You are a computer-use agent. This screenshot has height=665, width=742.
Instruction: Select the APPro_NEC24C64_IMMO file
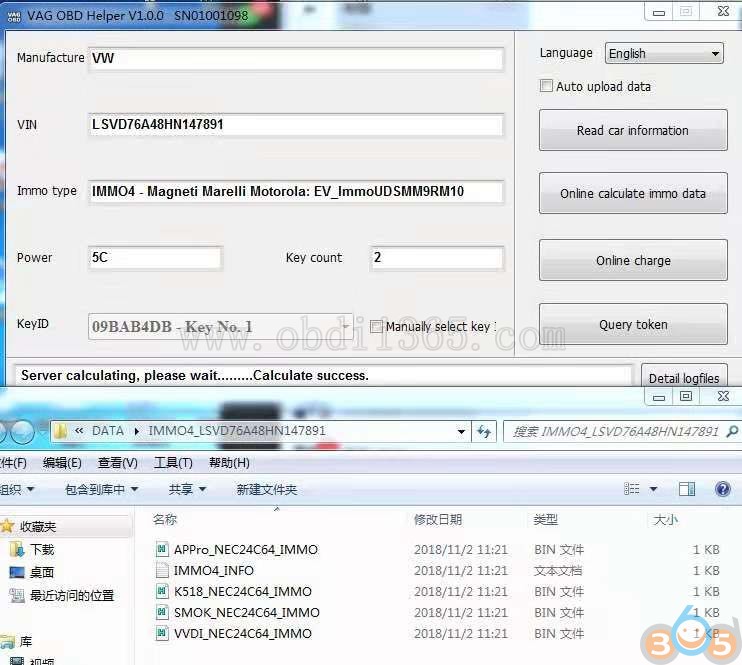click(x=246, y=550)
